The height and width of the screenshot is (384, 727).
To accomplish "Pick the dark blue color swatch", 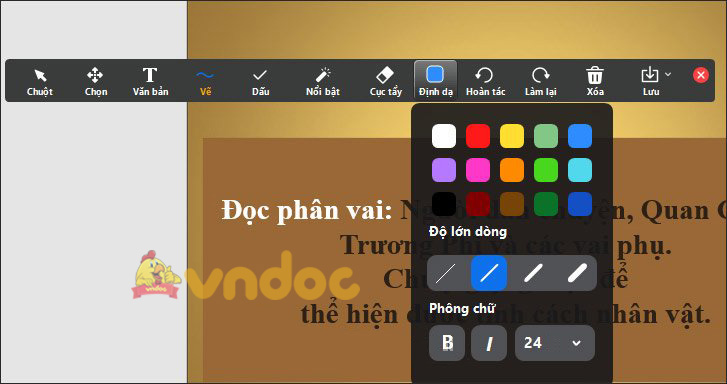I will point(580,204).
